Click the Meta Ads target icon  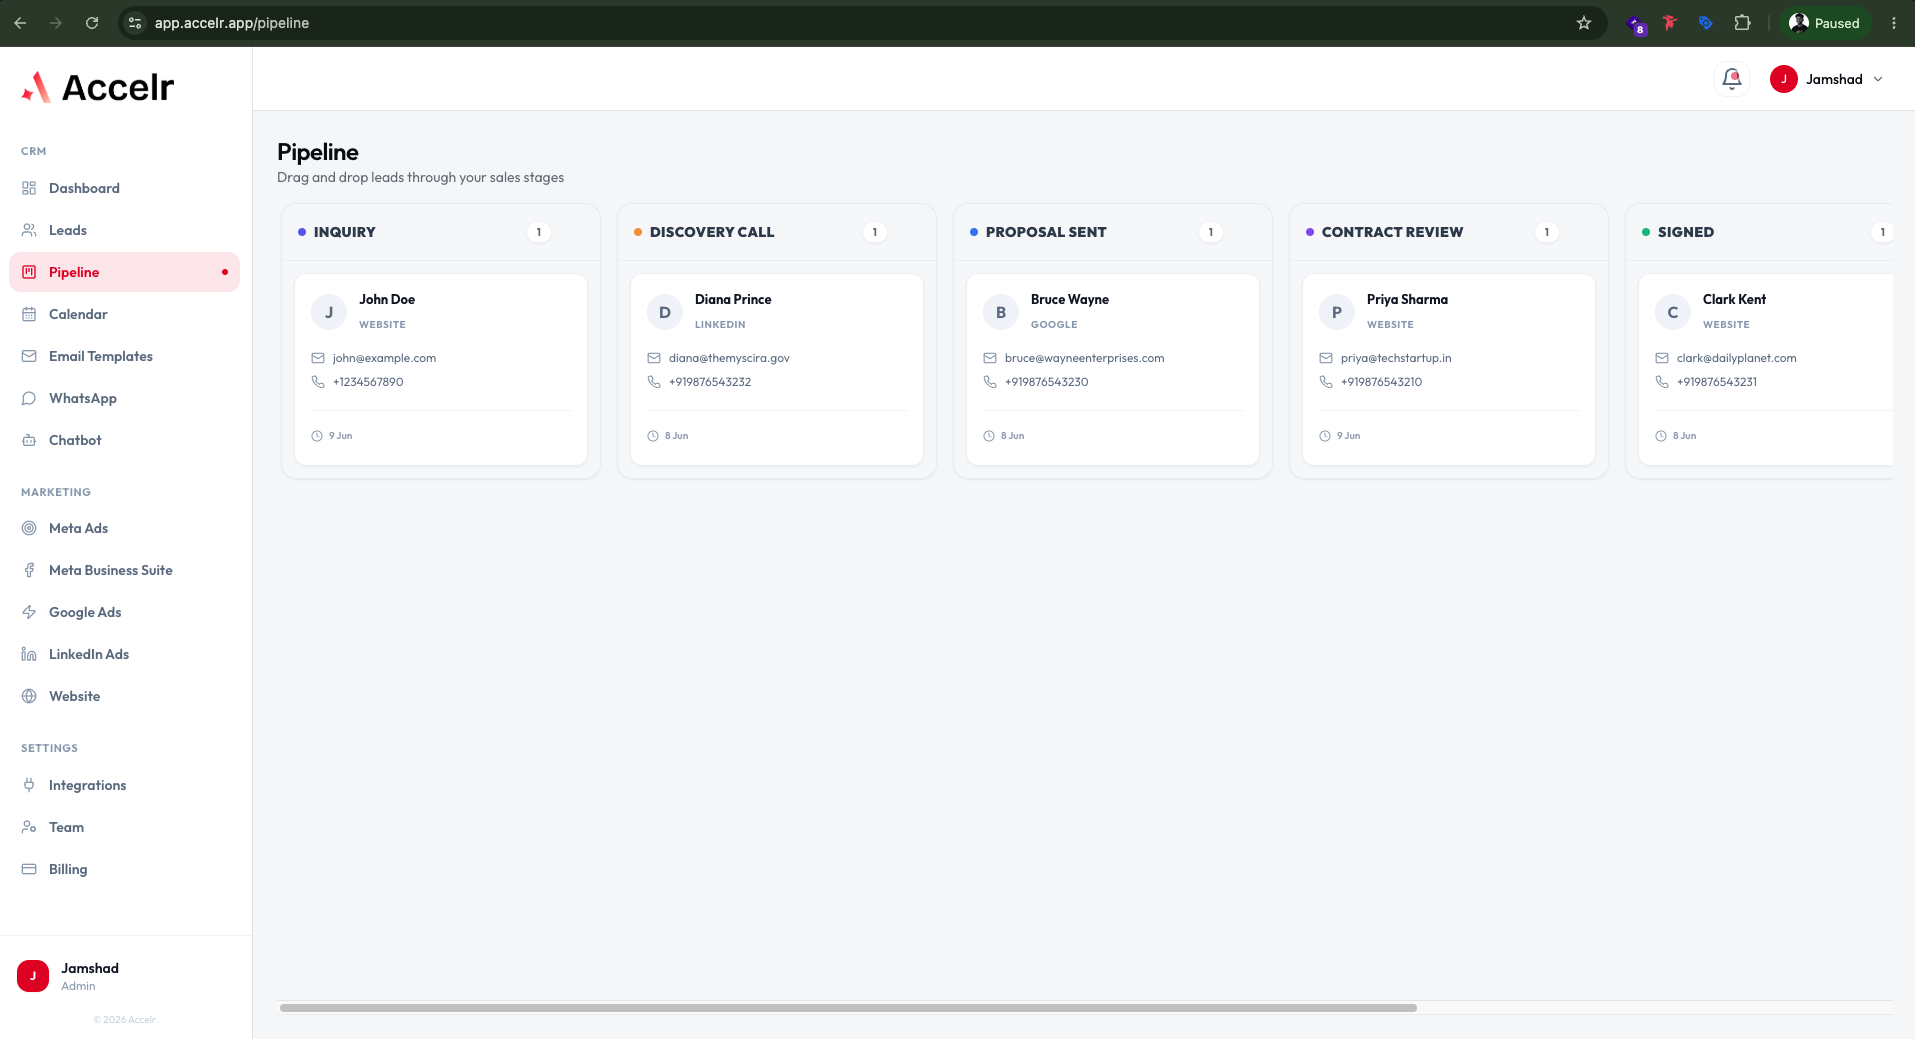coord(29,528)
